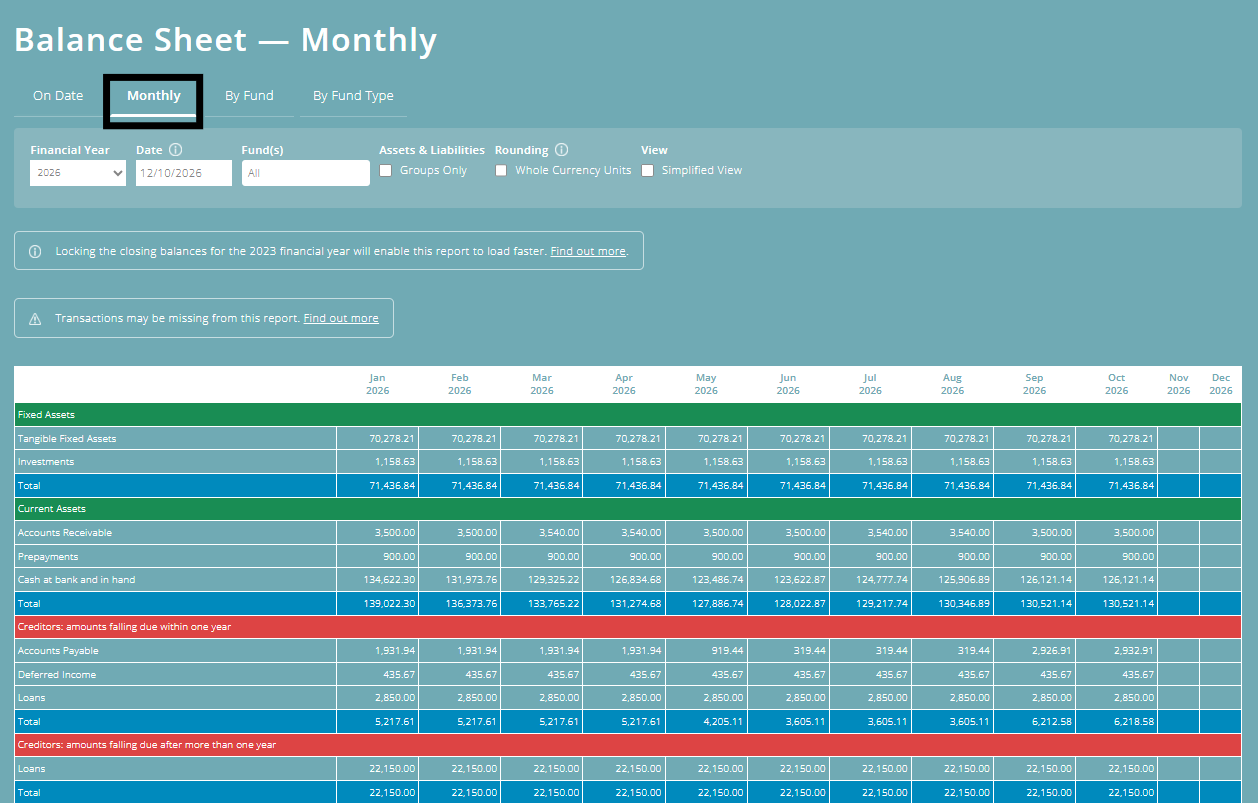Open 'Find out more' link about missing transactions
Image resolution: width=1258 pixels, height=803 pixels.
(341, 318)
